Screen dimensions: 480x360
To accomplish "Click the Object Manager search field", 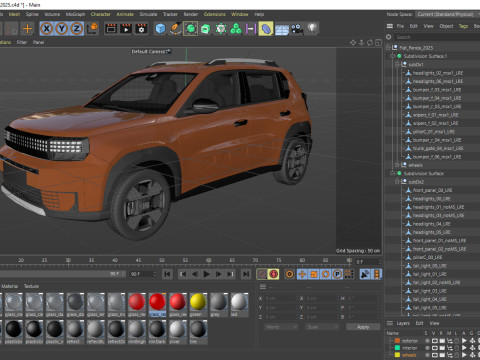I will point(437,37).
